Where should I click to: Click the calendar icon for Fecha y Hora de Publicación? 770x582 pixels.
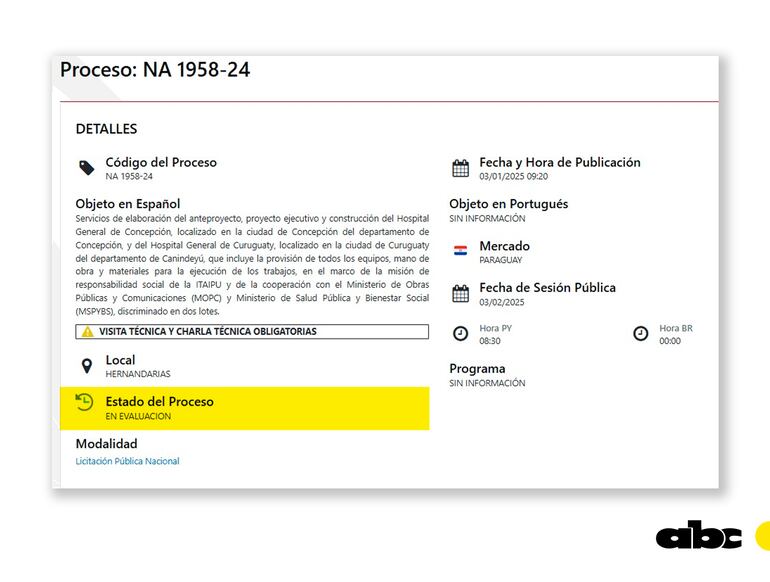[x=460, y=168]
